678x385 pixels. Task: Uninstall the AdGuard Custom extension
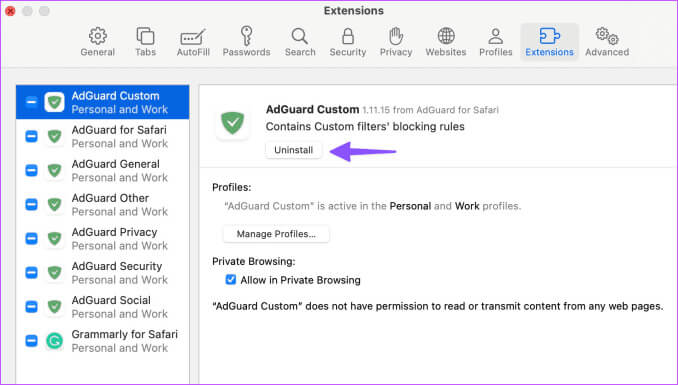click(294, 150)
